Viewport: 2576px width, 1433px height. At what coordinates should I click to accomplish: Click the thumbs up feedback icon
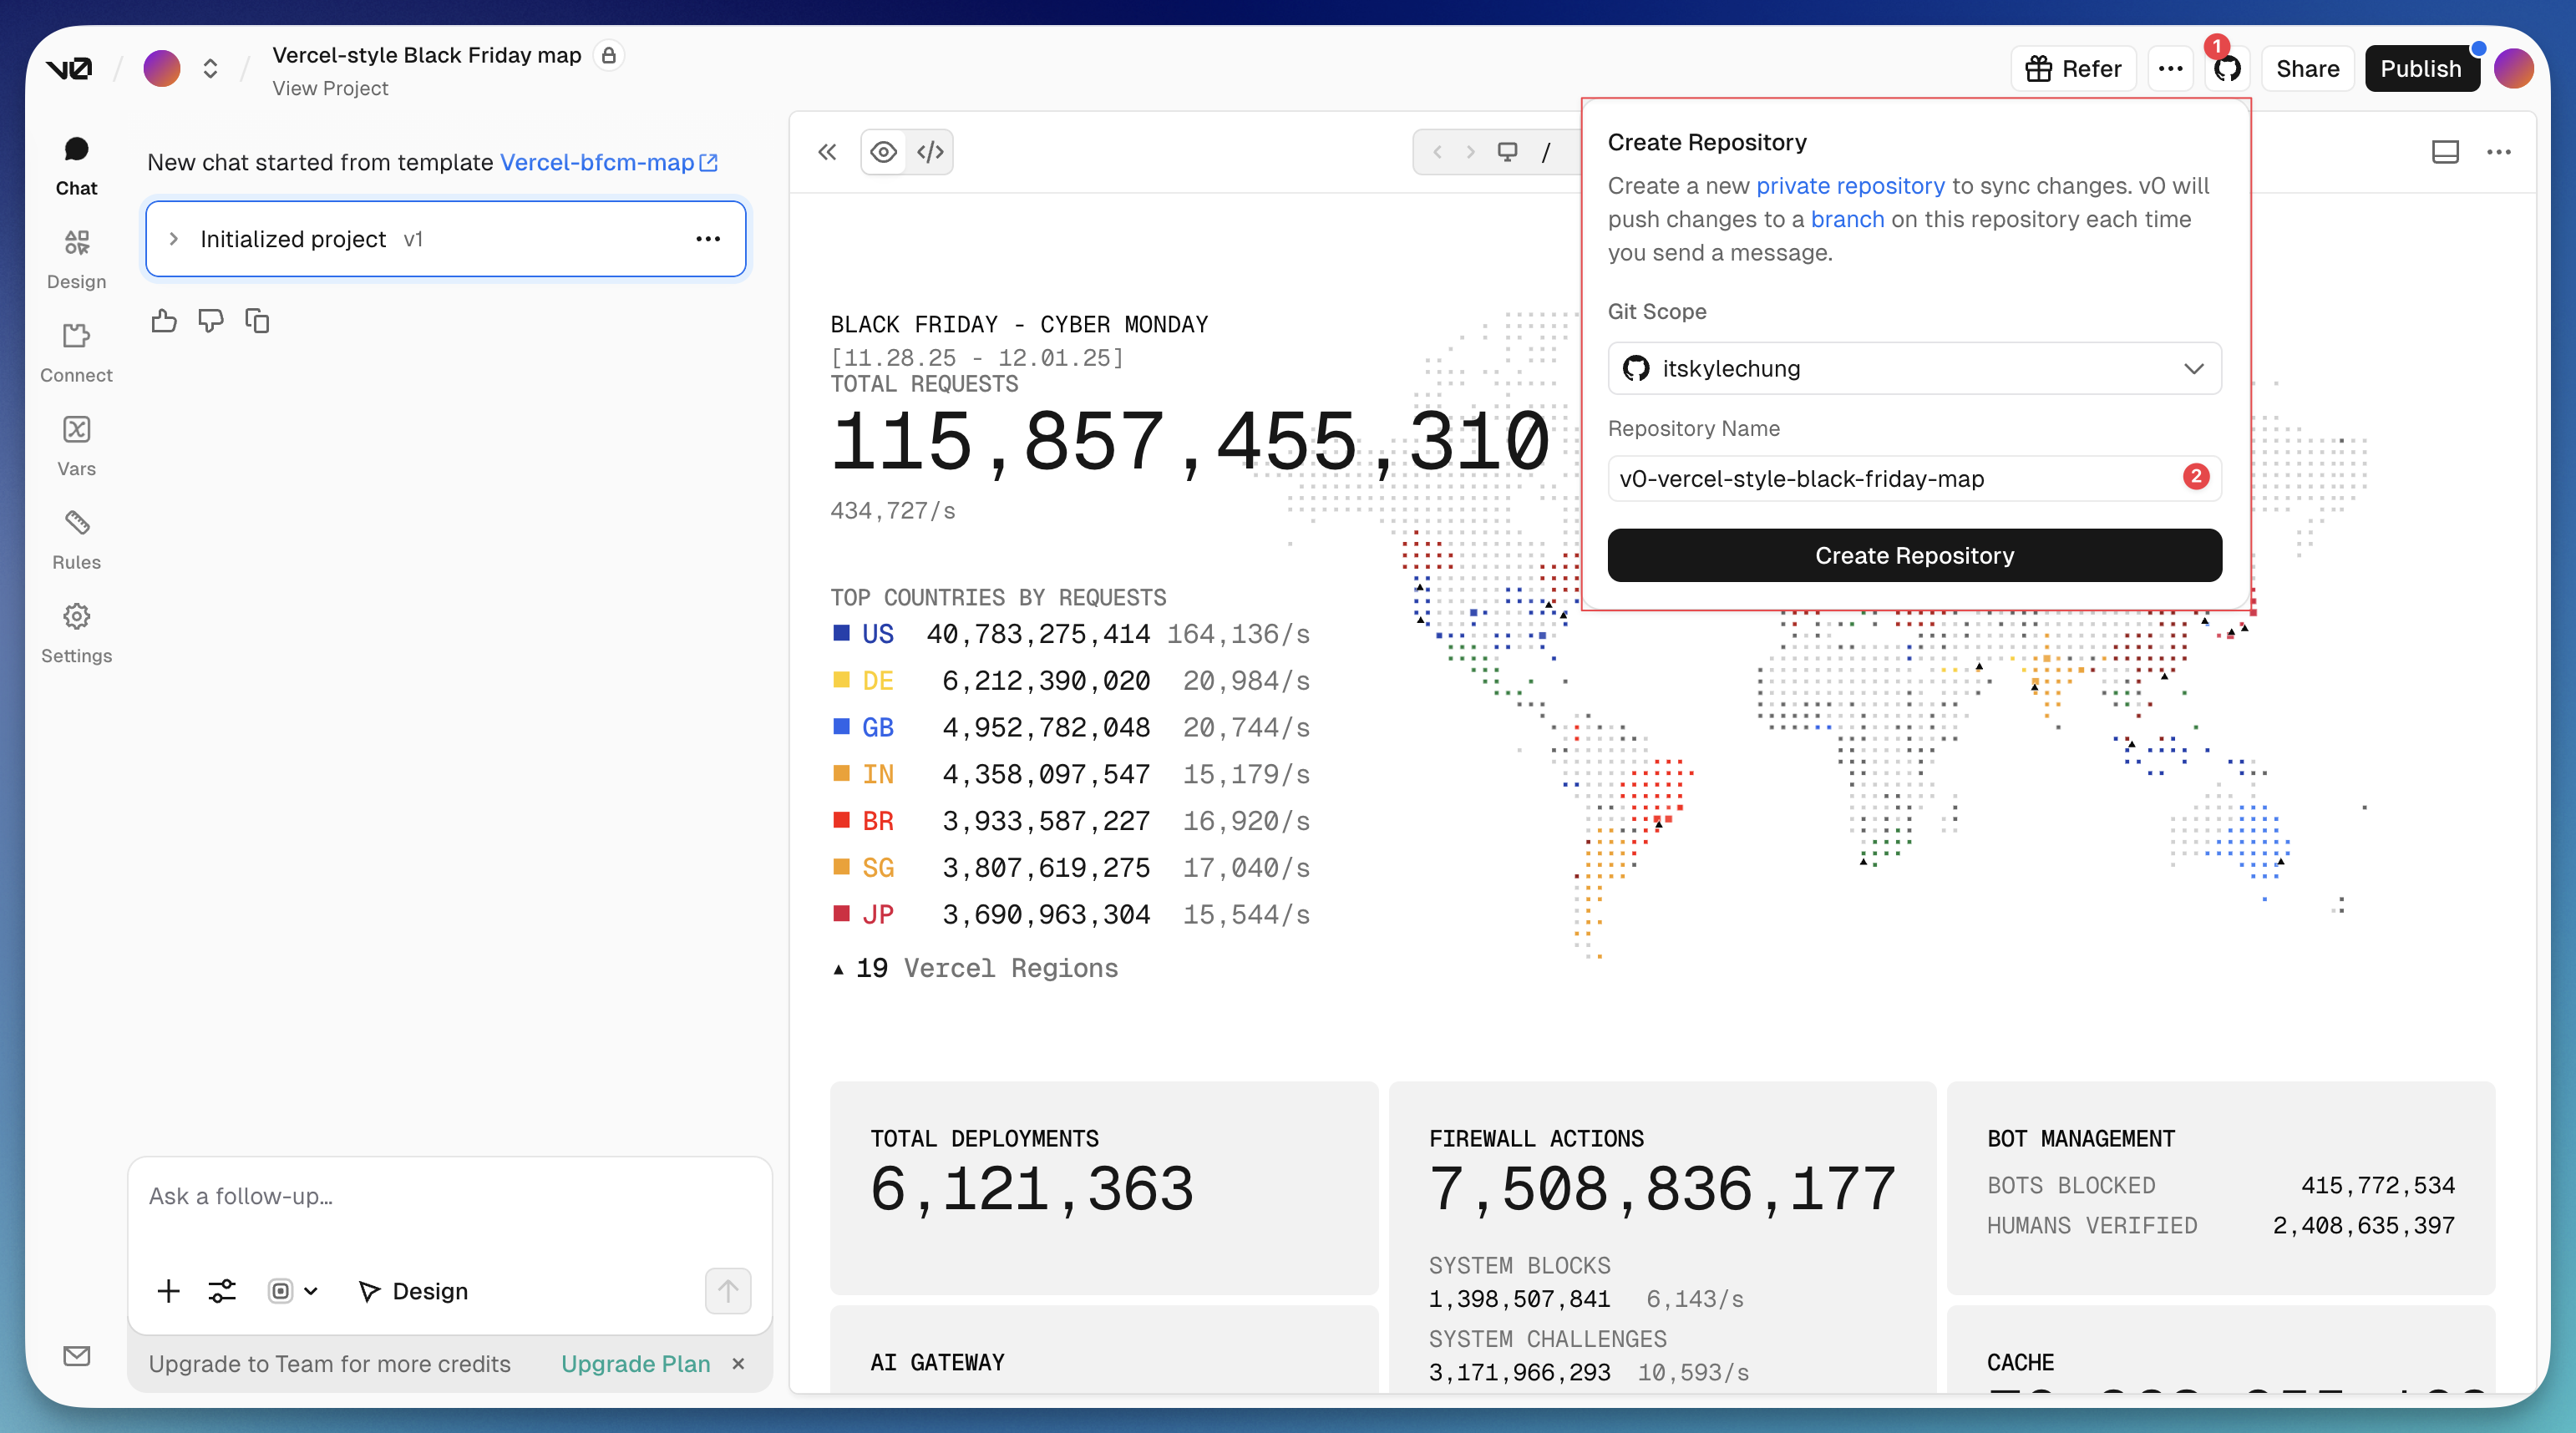click(164, 321)
